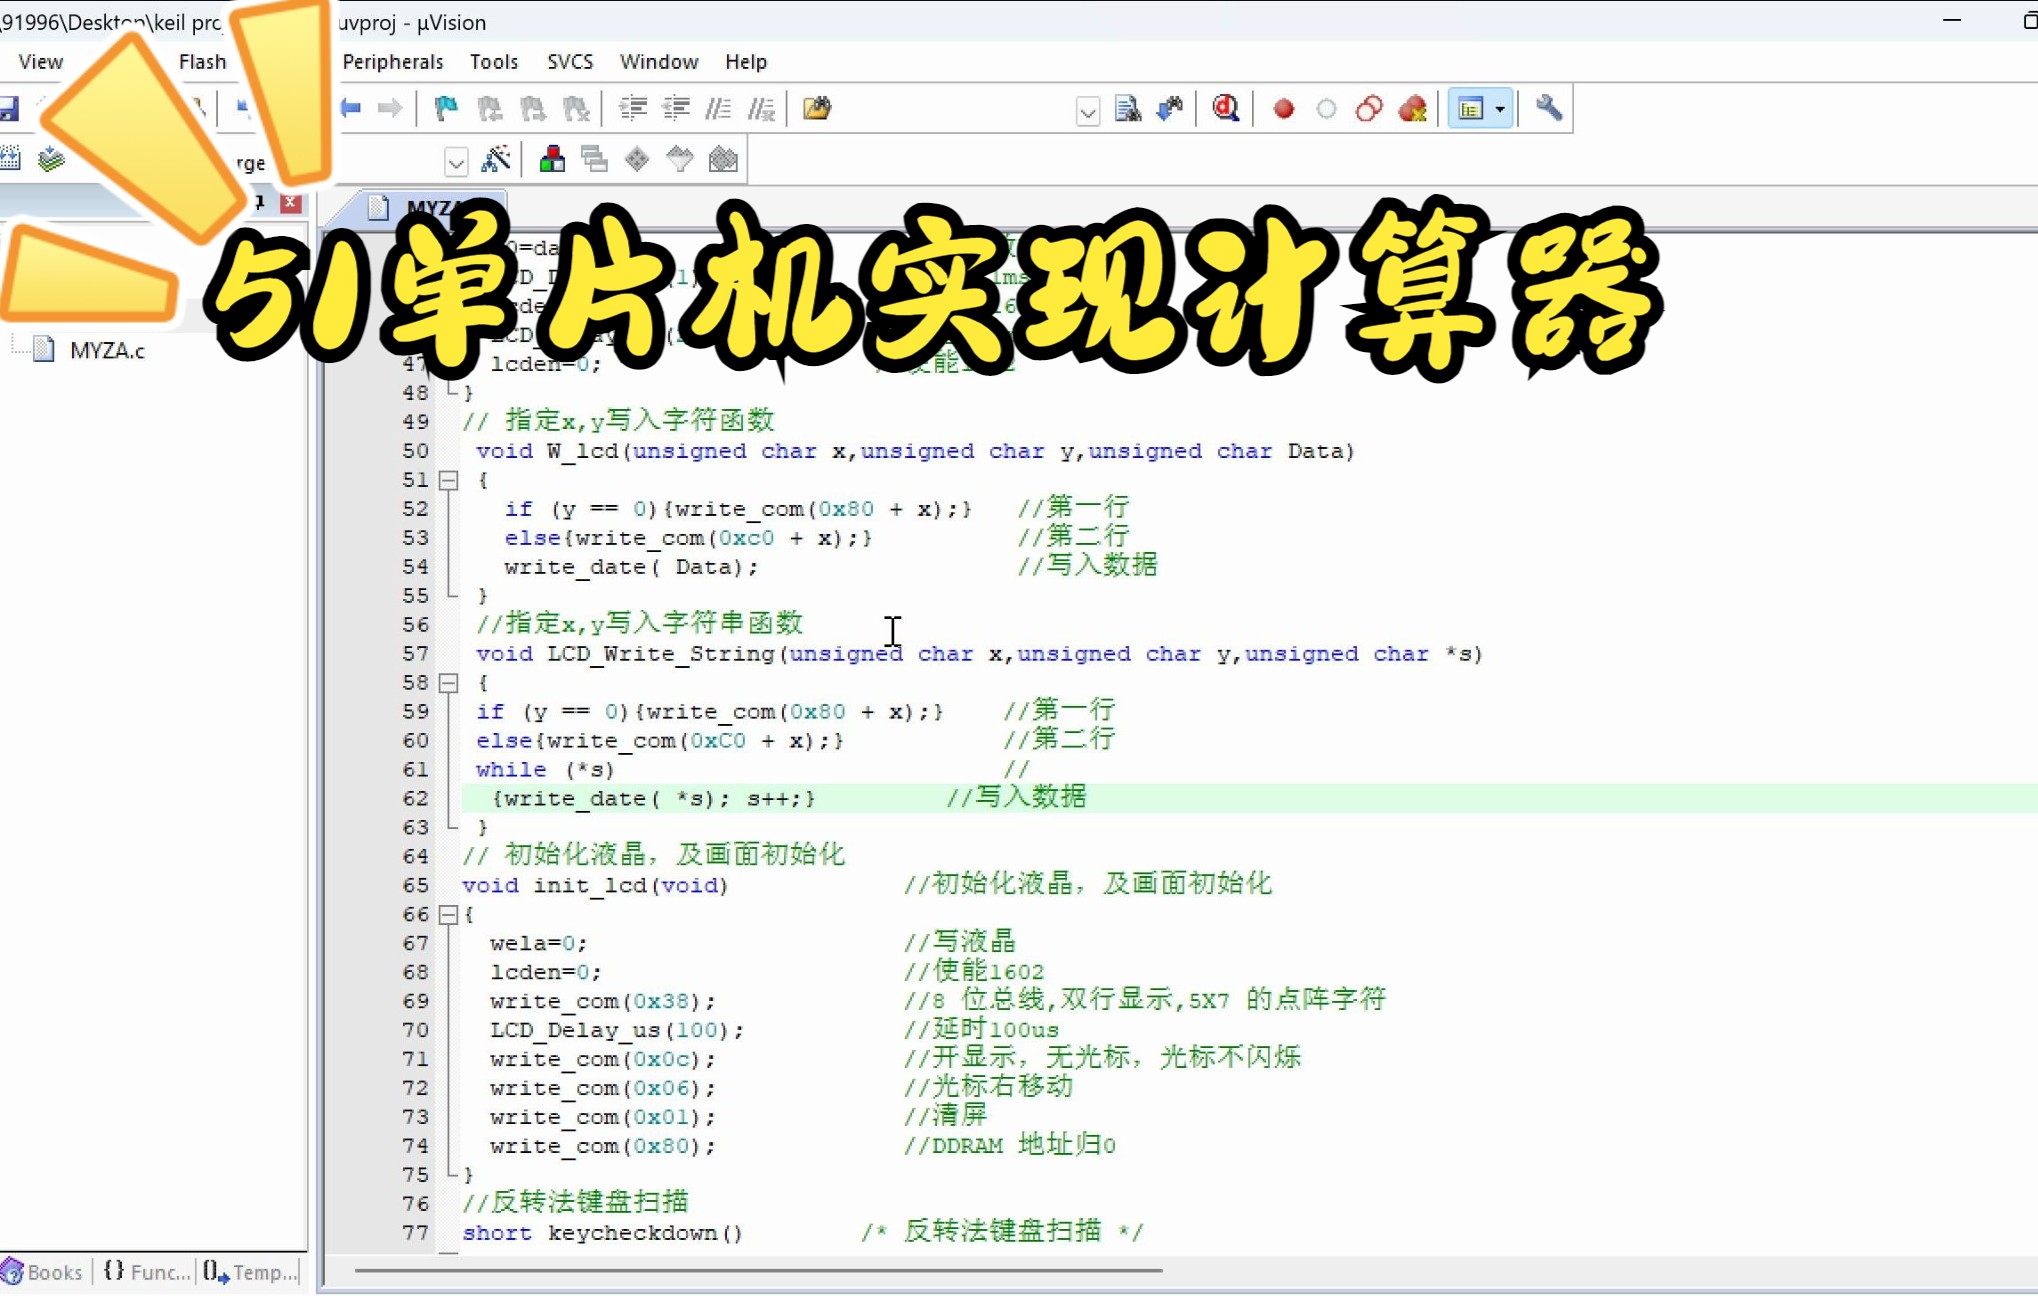
Task: Click the indent selected text icon
Action: click(x=633, y=108)
